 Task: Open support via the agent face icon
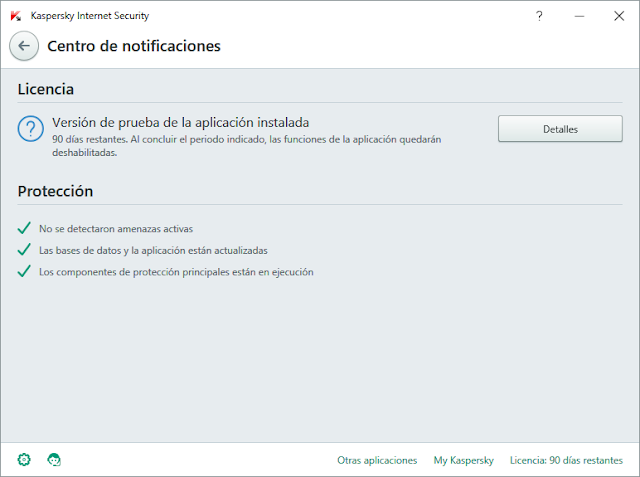(54, 460)
